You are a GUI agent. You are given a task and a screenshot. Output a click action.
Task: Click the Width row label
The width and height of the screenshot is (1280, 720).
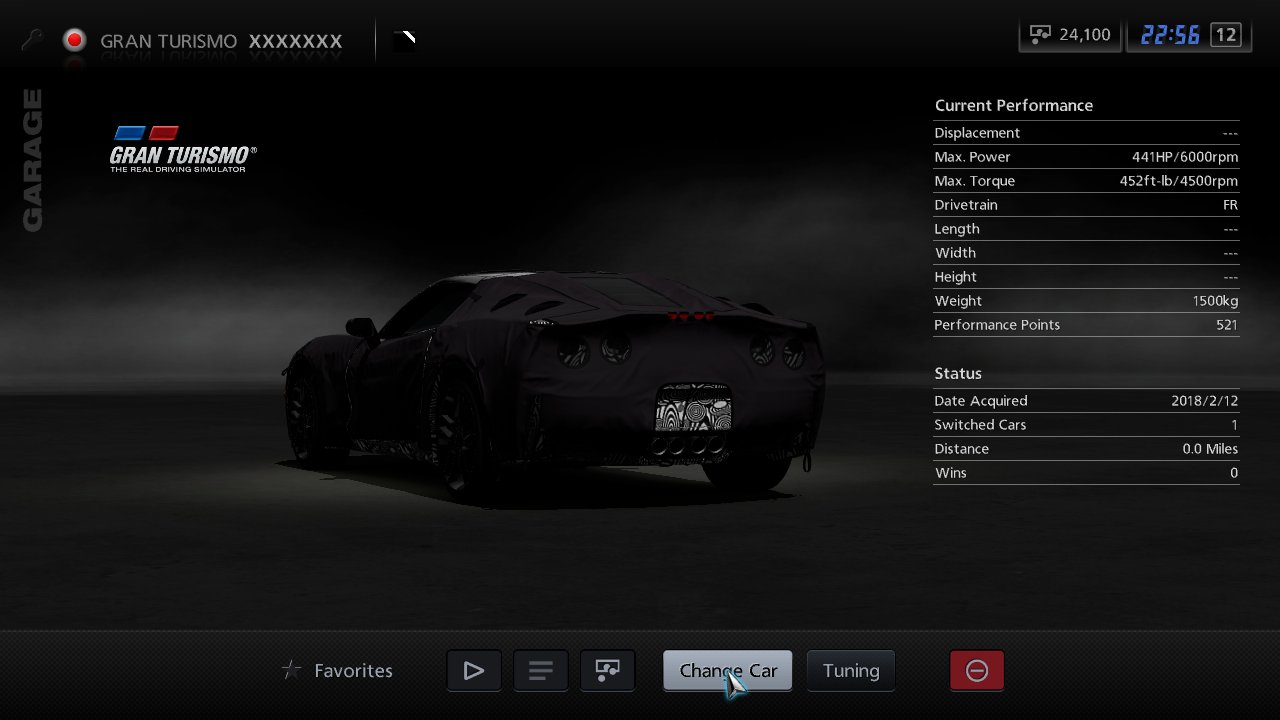(x=955, y=253)
